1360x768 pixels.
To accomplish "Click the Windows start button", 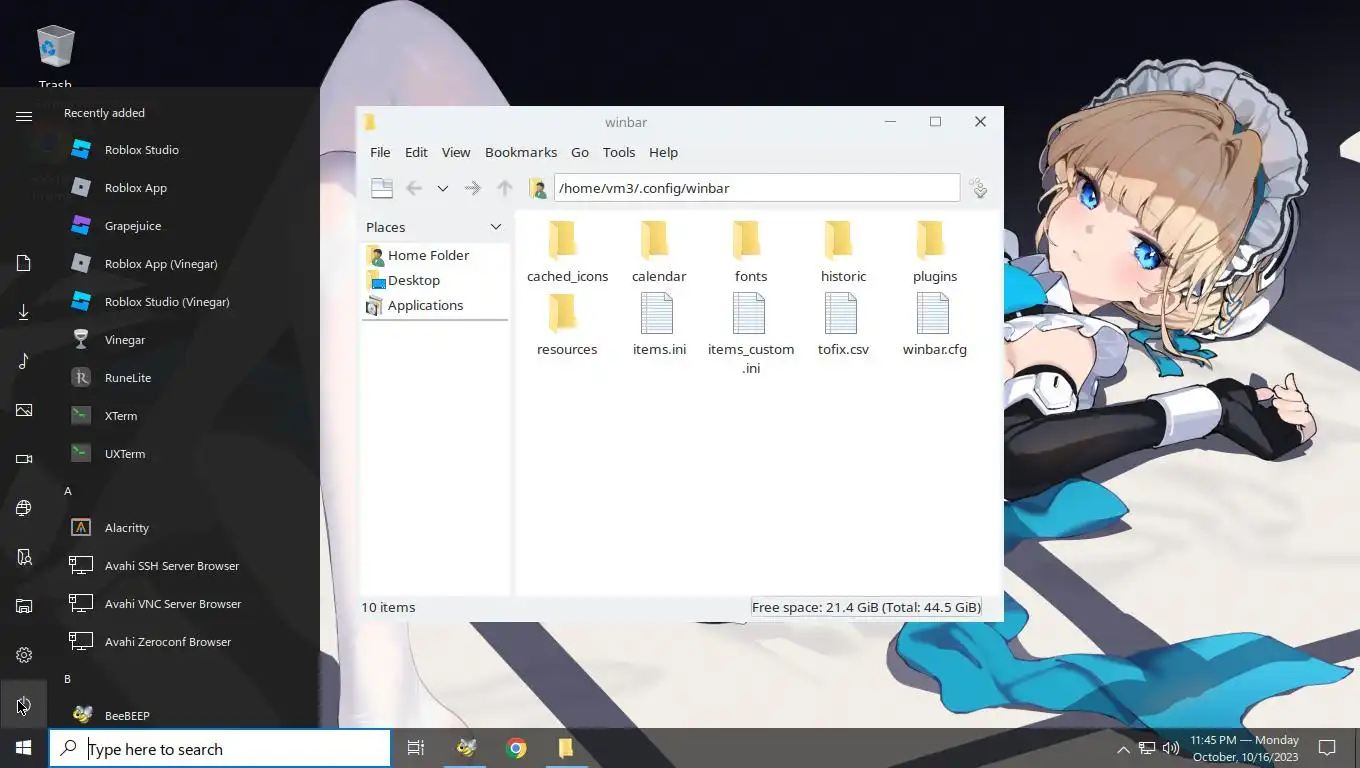I will click(24, 748).
